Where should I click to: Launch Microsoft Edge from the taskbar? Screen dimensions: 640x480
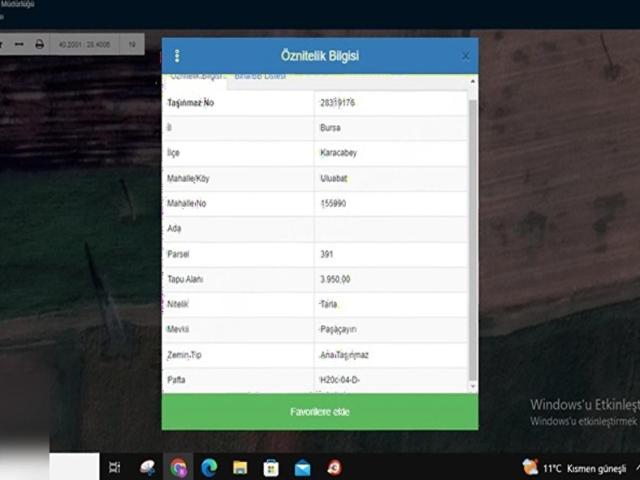click(x=209, y=467)
